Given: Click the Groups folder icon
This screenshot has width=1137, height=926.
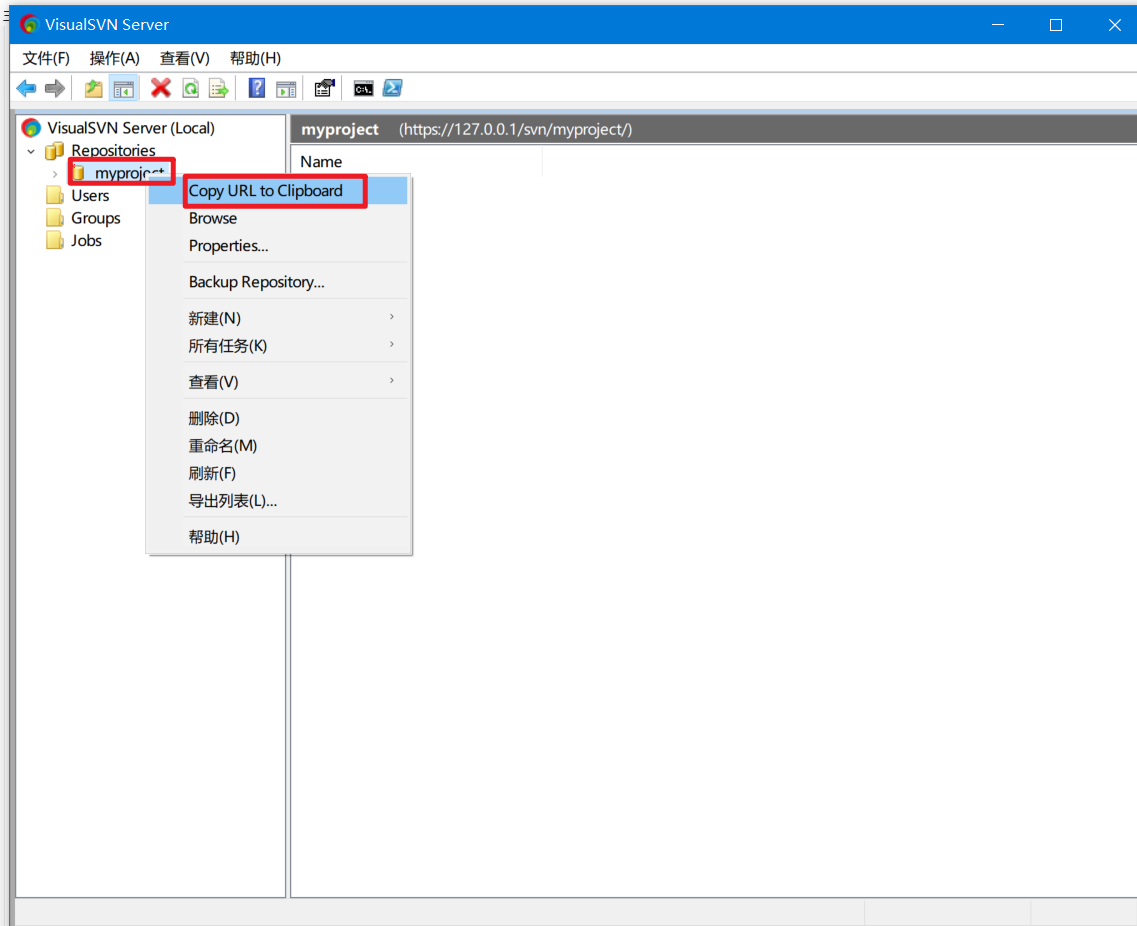Looking at the screenshot, I should (x=55, y=218).
